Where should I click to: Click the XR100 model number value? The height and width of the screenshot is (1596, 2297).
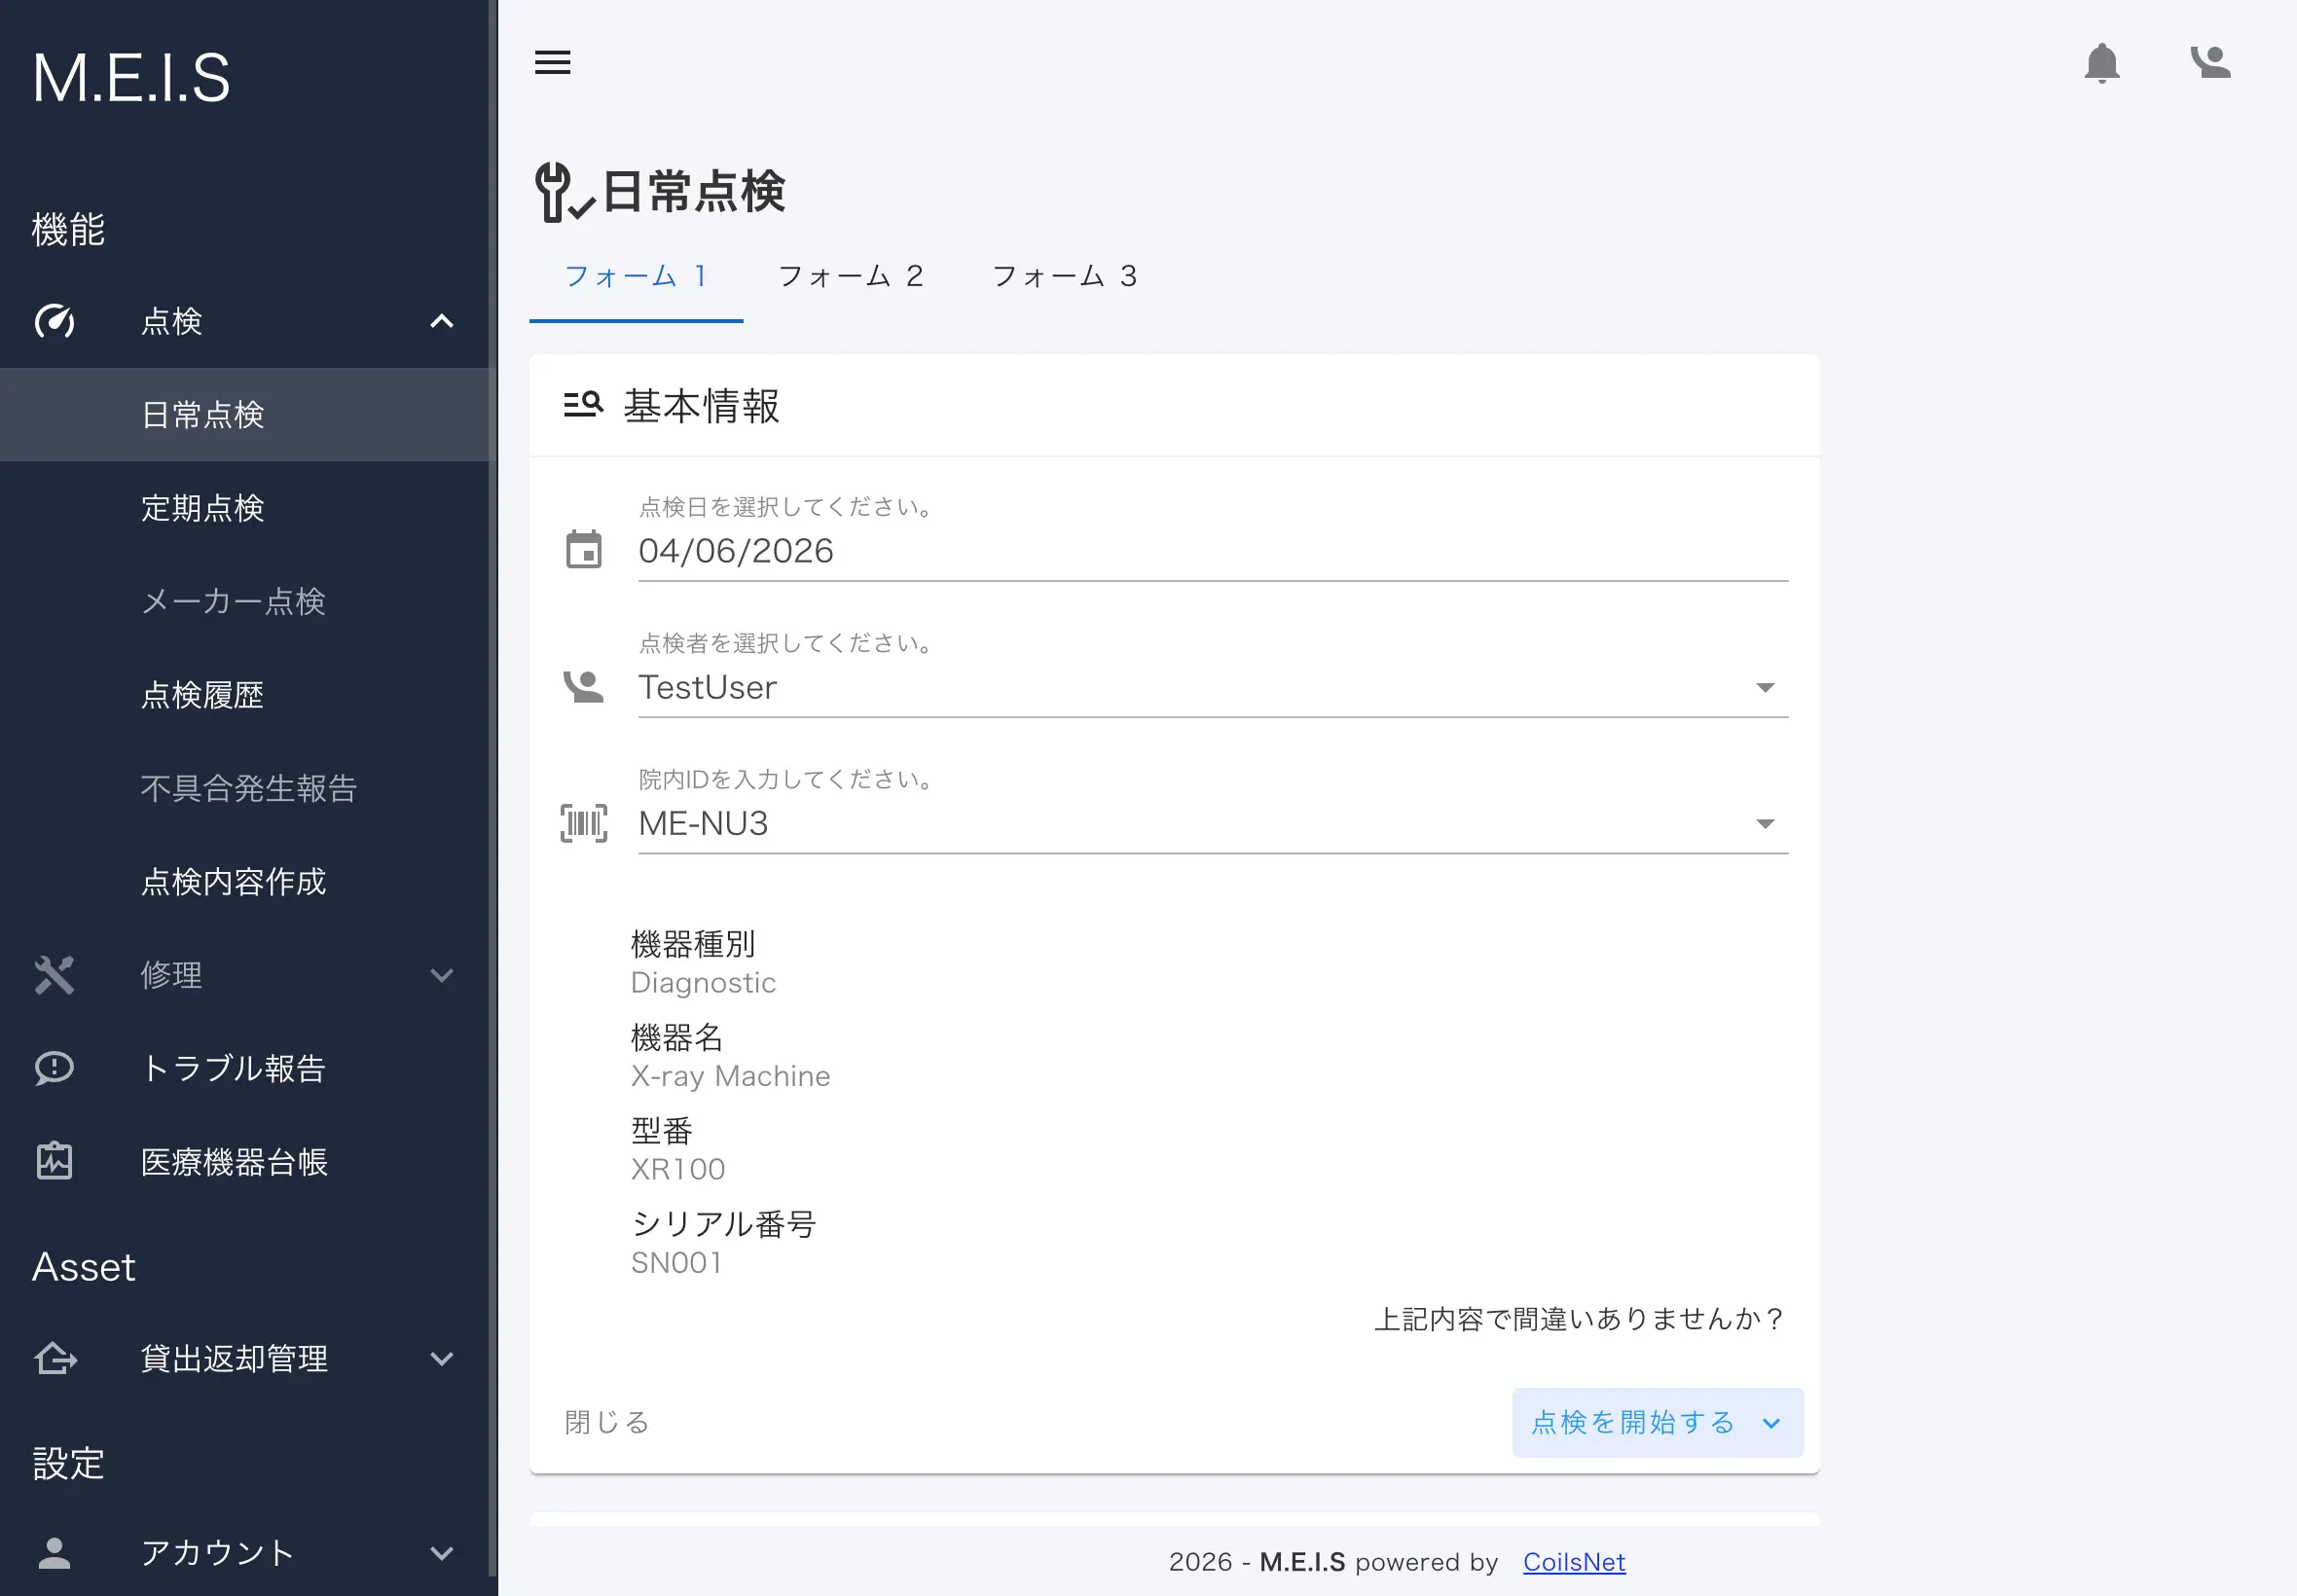[x=678, y=1169]
